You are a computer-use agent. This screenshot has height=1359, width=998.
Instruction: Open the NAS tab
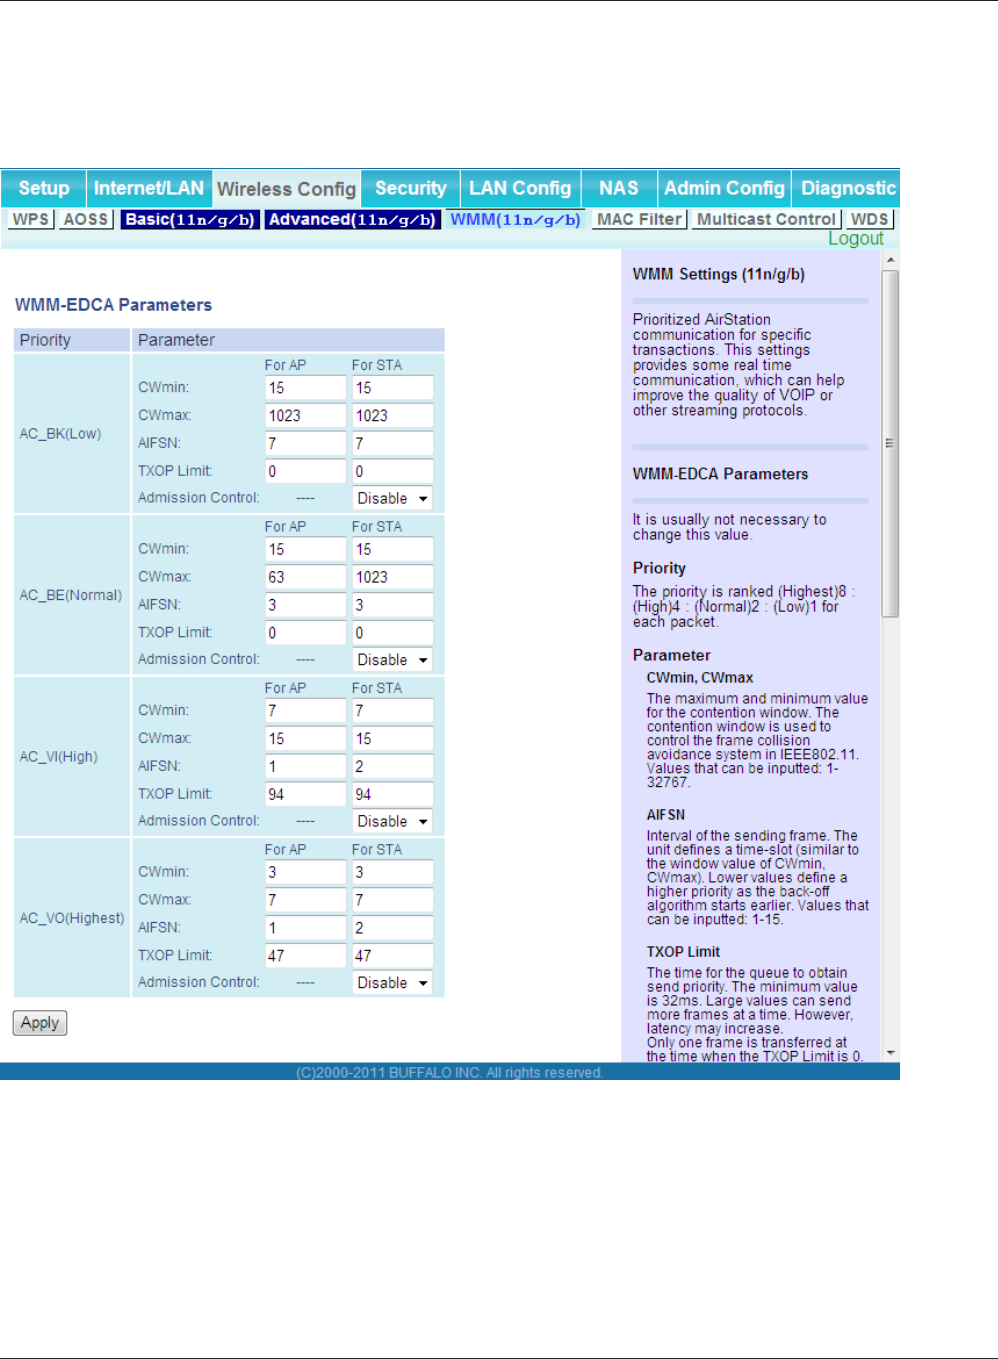point(618,188)
